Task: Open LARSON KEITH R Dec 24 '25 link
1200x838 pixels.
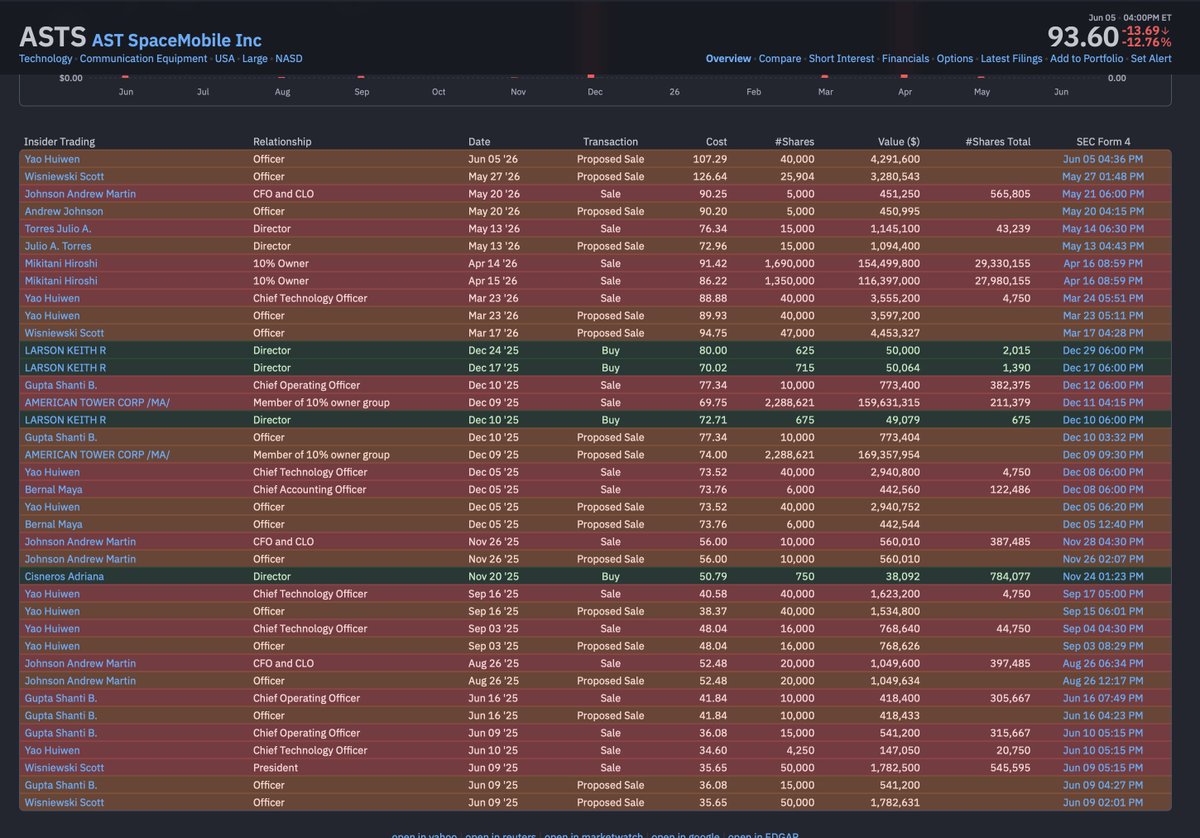Action: pyautogui.click(x=65, y=350)
